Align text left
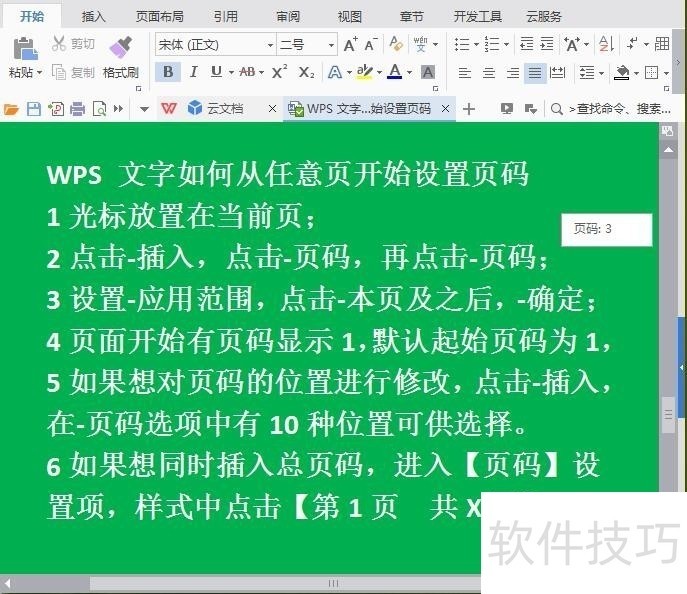This screenshot has height=594, width=687. pos(464,73)
